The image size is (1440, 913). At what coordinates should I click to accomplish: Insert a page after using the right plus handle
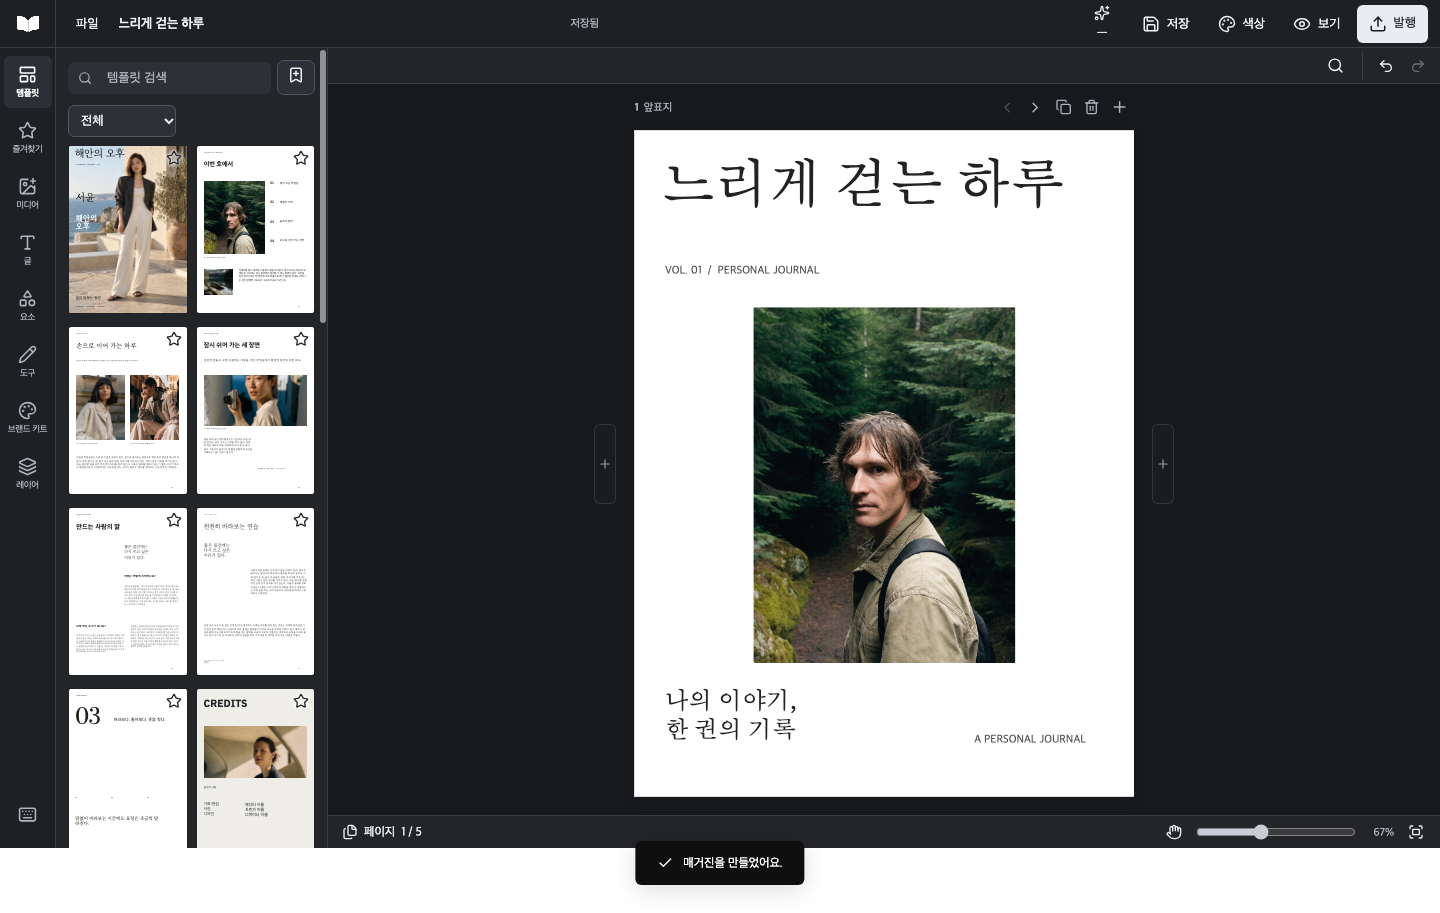tap(1163, 464)
